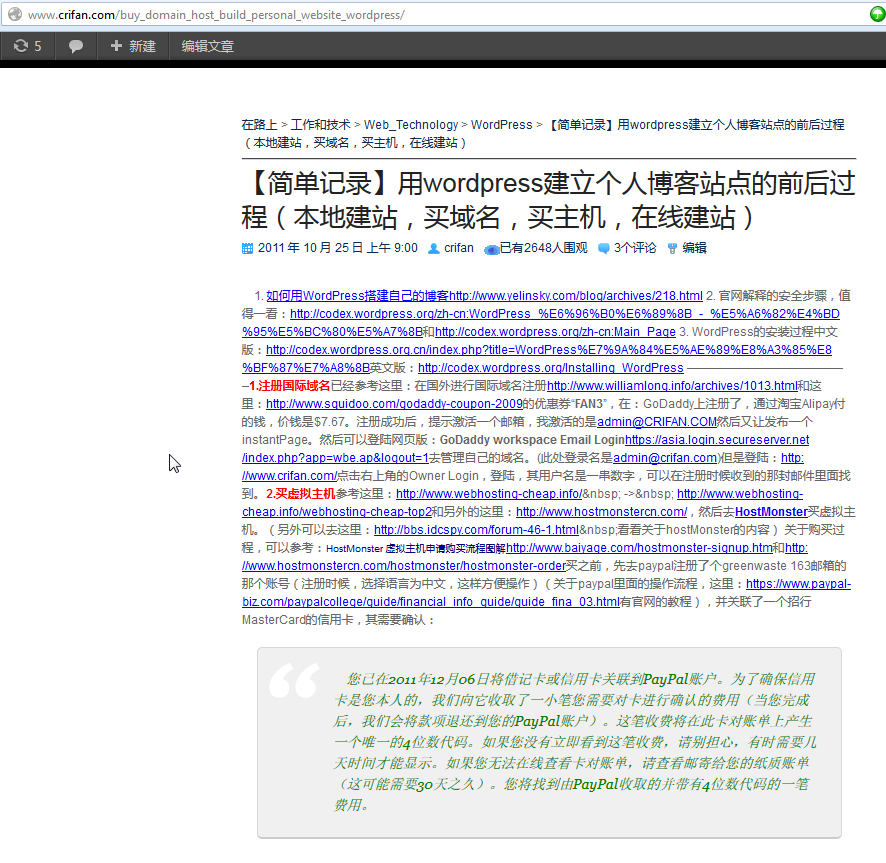Open the comments bubble in admin bar
This screenshot has height=863, width=886.
[x=76, y=46]
